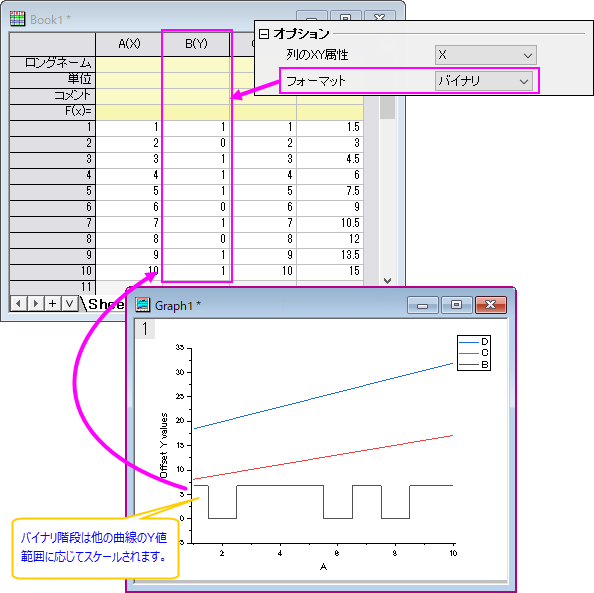Switch to the Sheet1 tab
This screenshot has width=594, height=593.
coord(106,304)
